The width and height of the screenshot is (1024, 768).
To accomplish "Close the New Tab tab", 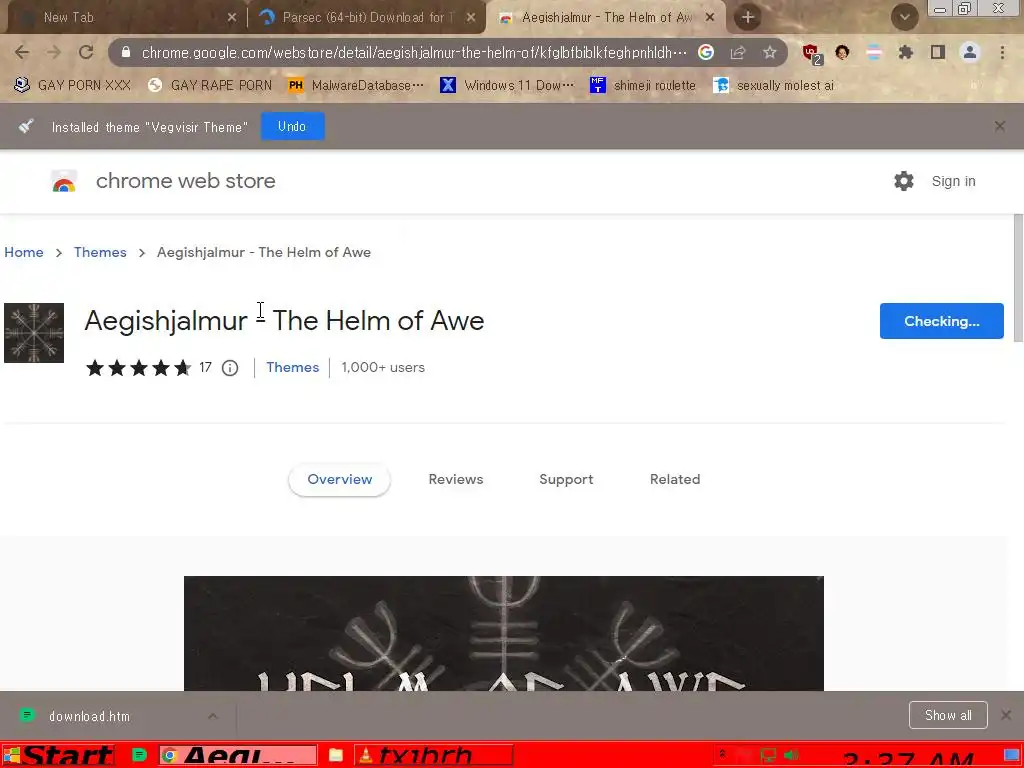I will pyautogui.click(x=231, y=18).
